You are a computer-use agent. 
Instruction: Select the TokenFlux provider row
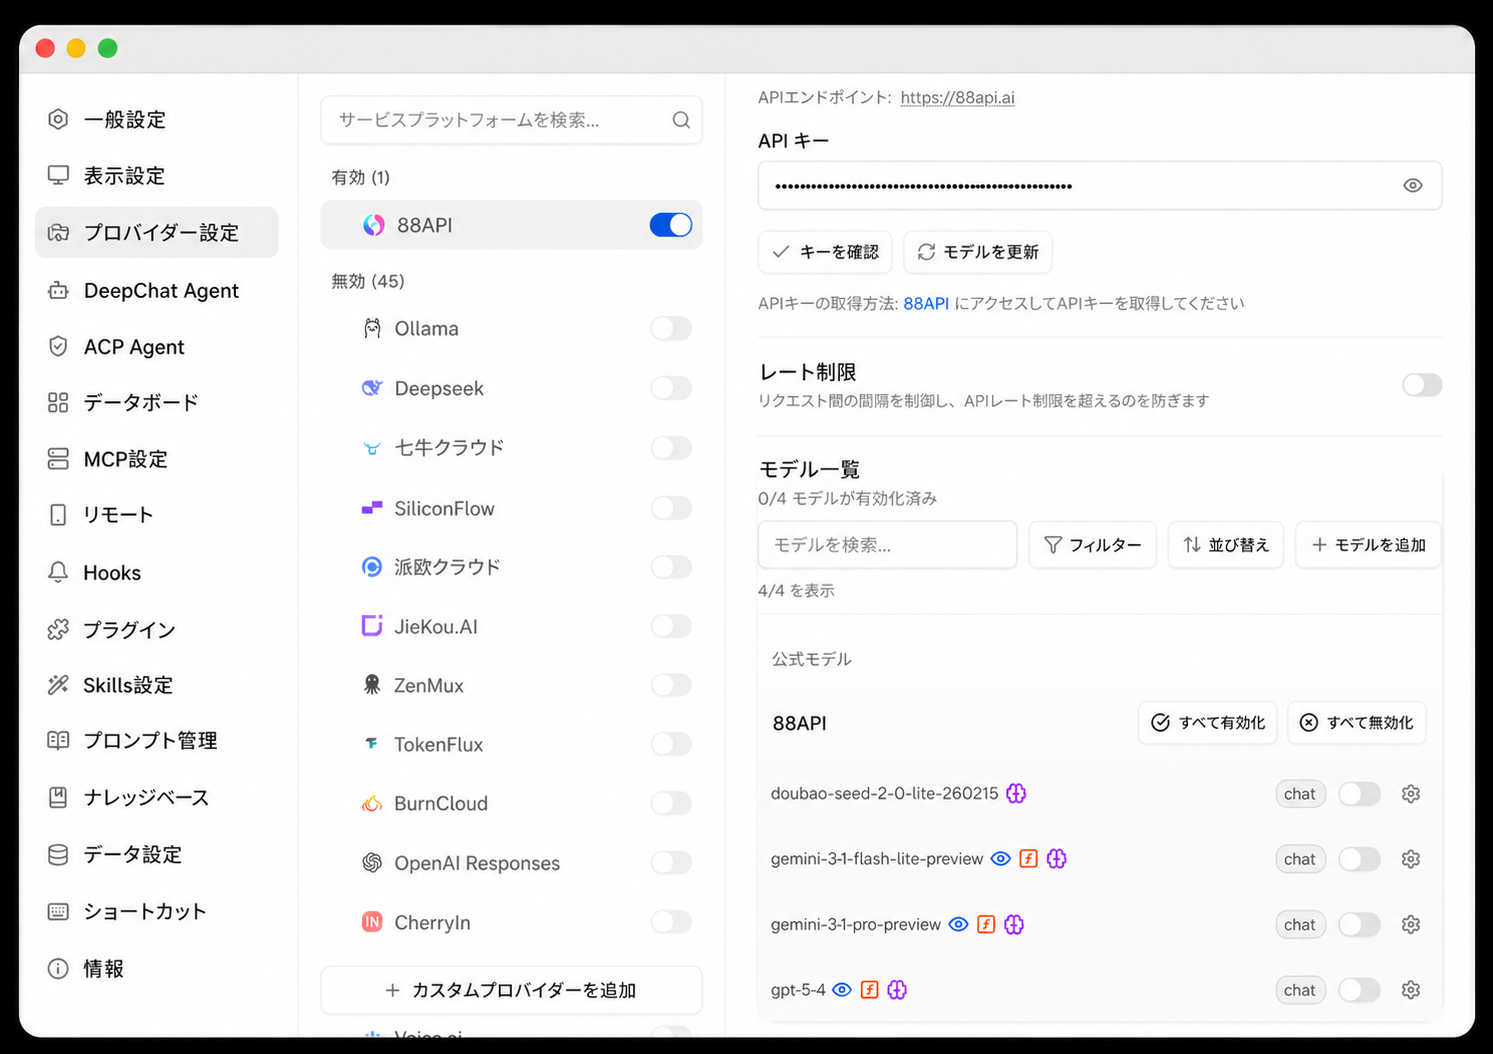tap(511, 744)
